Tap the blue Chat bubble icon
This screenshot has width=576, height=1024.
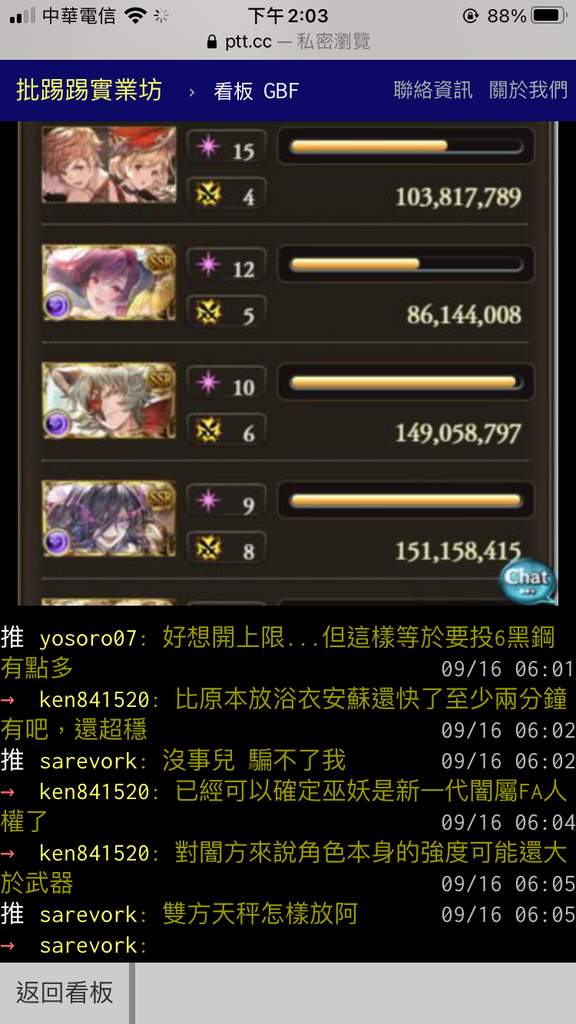528,579
